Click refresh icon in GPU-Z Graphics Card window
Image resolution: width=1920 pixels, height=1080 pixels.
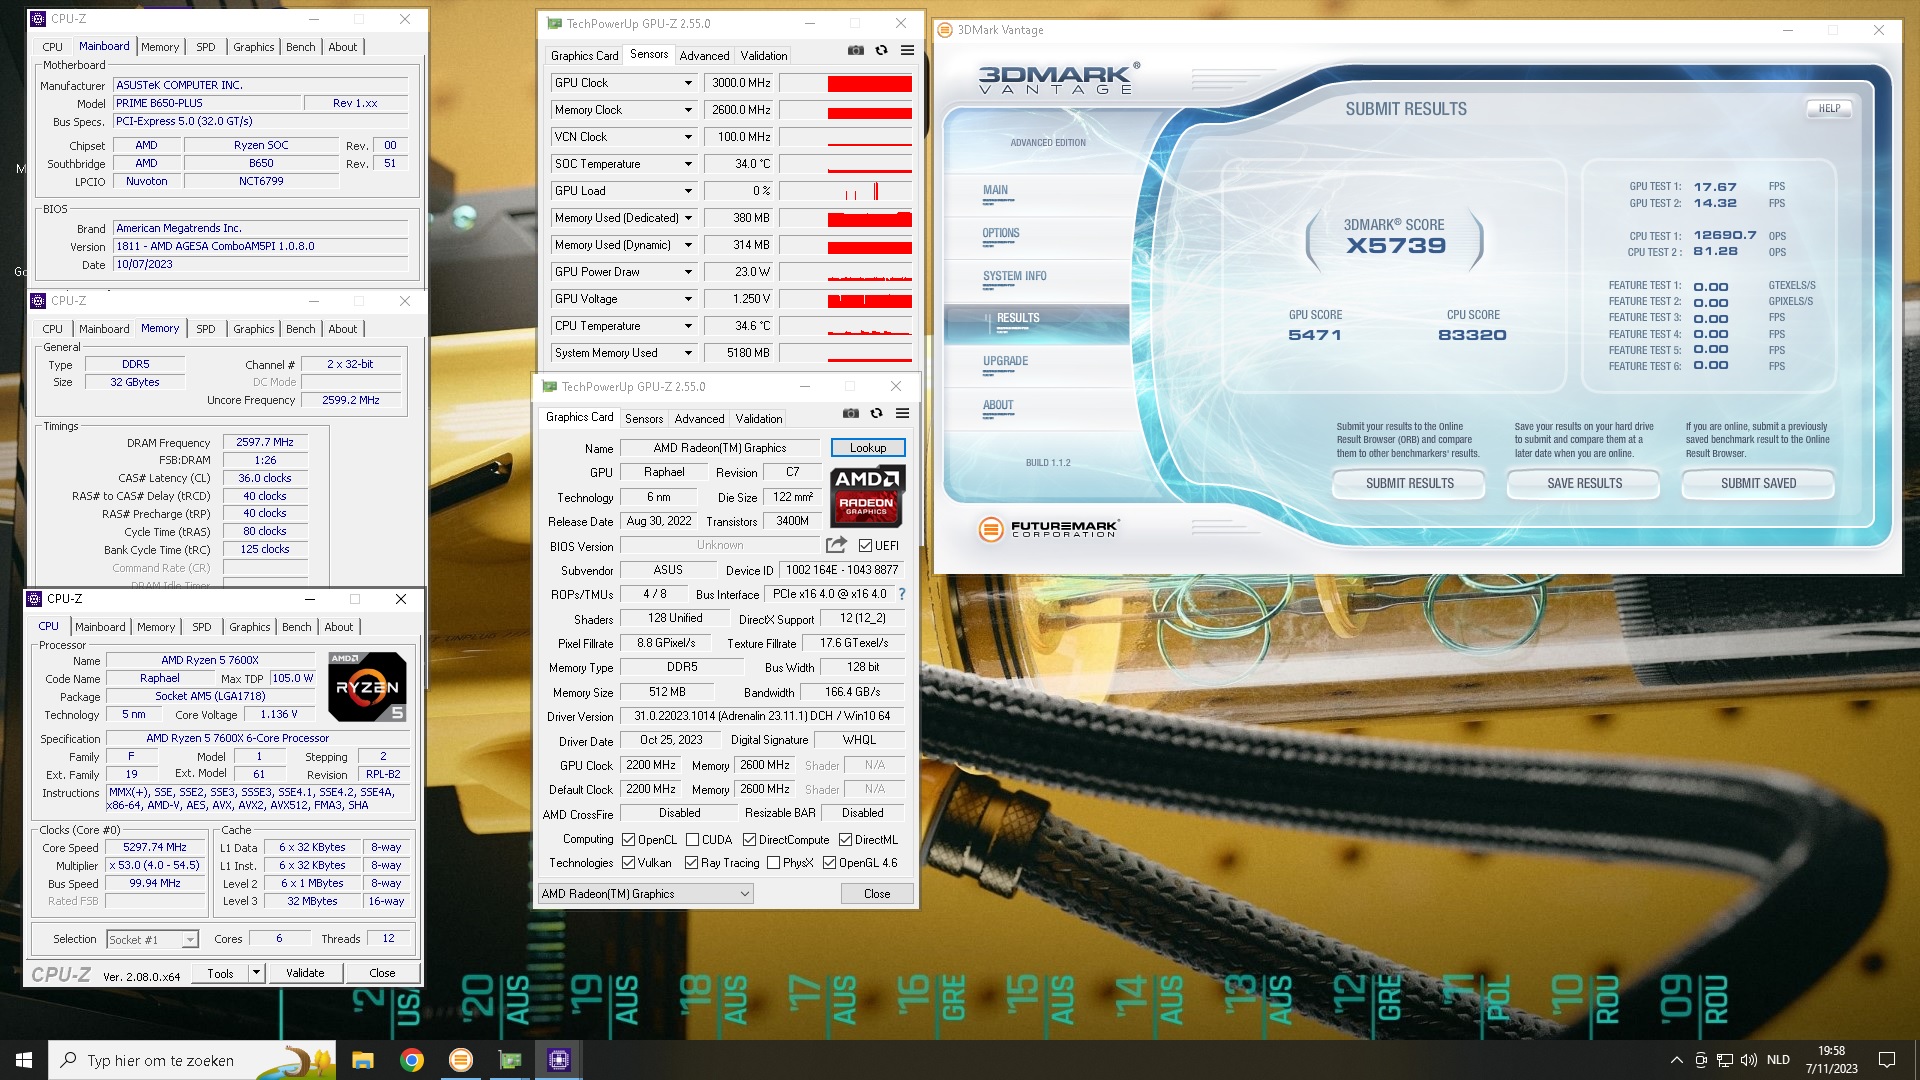(876, 413)
